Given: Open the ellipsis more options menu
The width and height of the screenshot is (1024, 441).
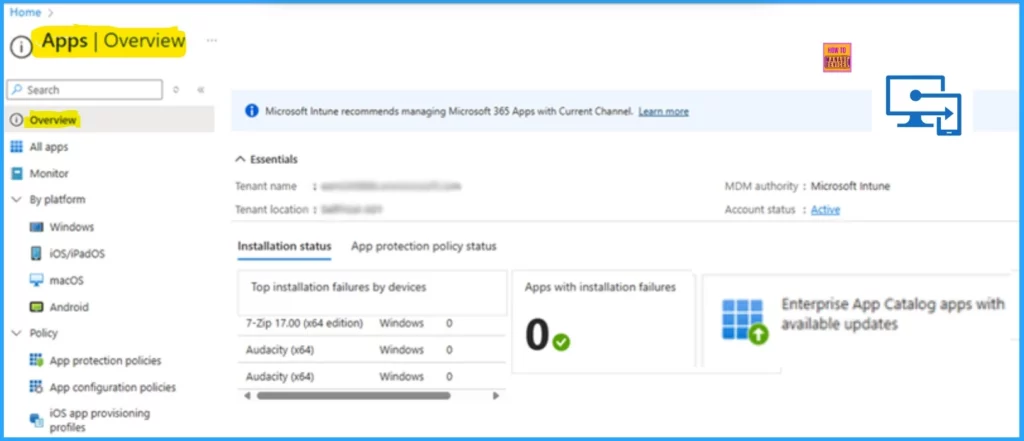Looking at the screenshot, I should coord(212,41).
